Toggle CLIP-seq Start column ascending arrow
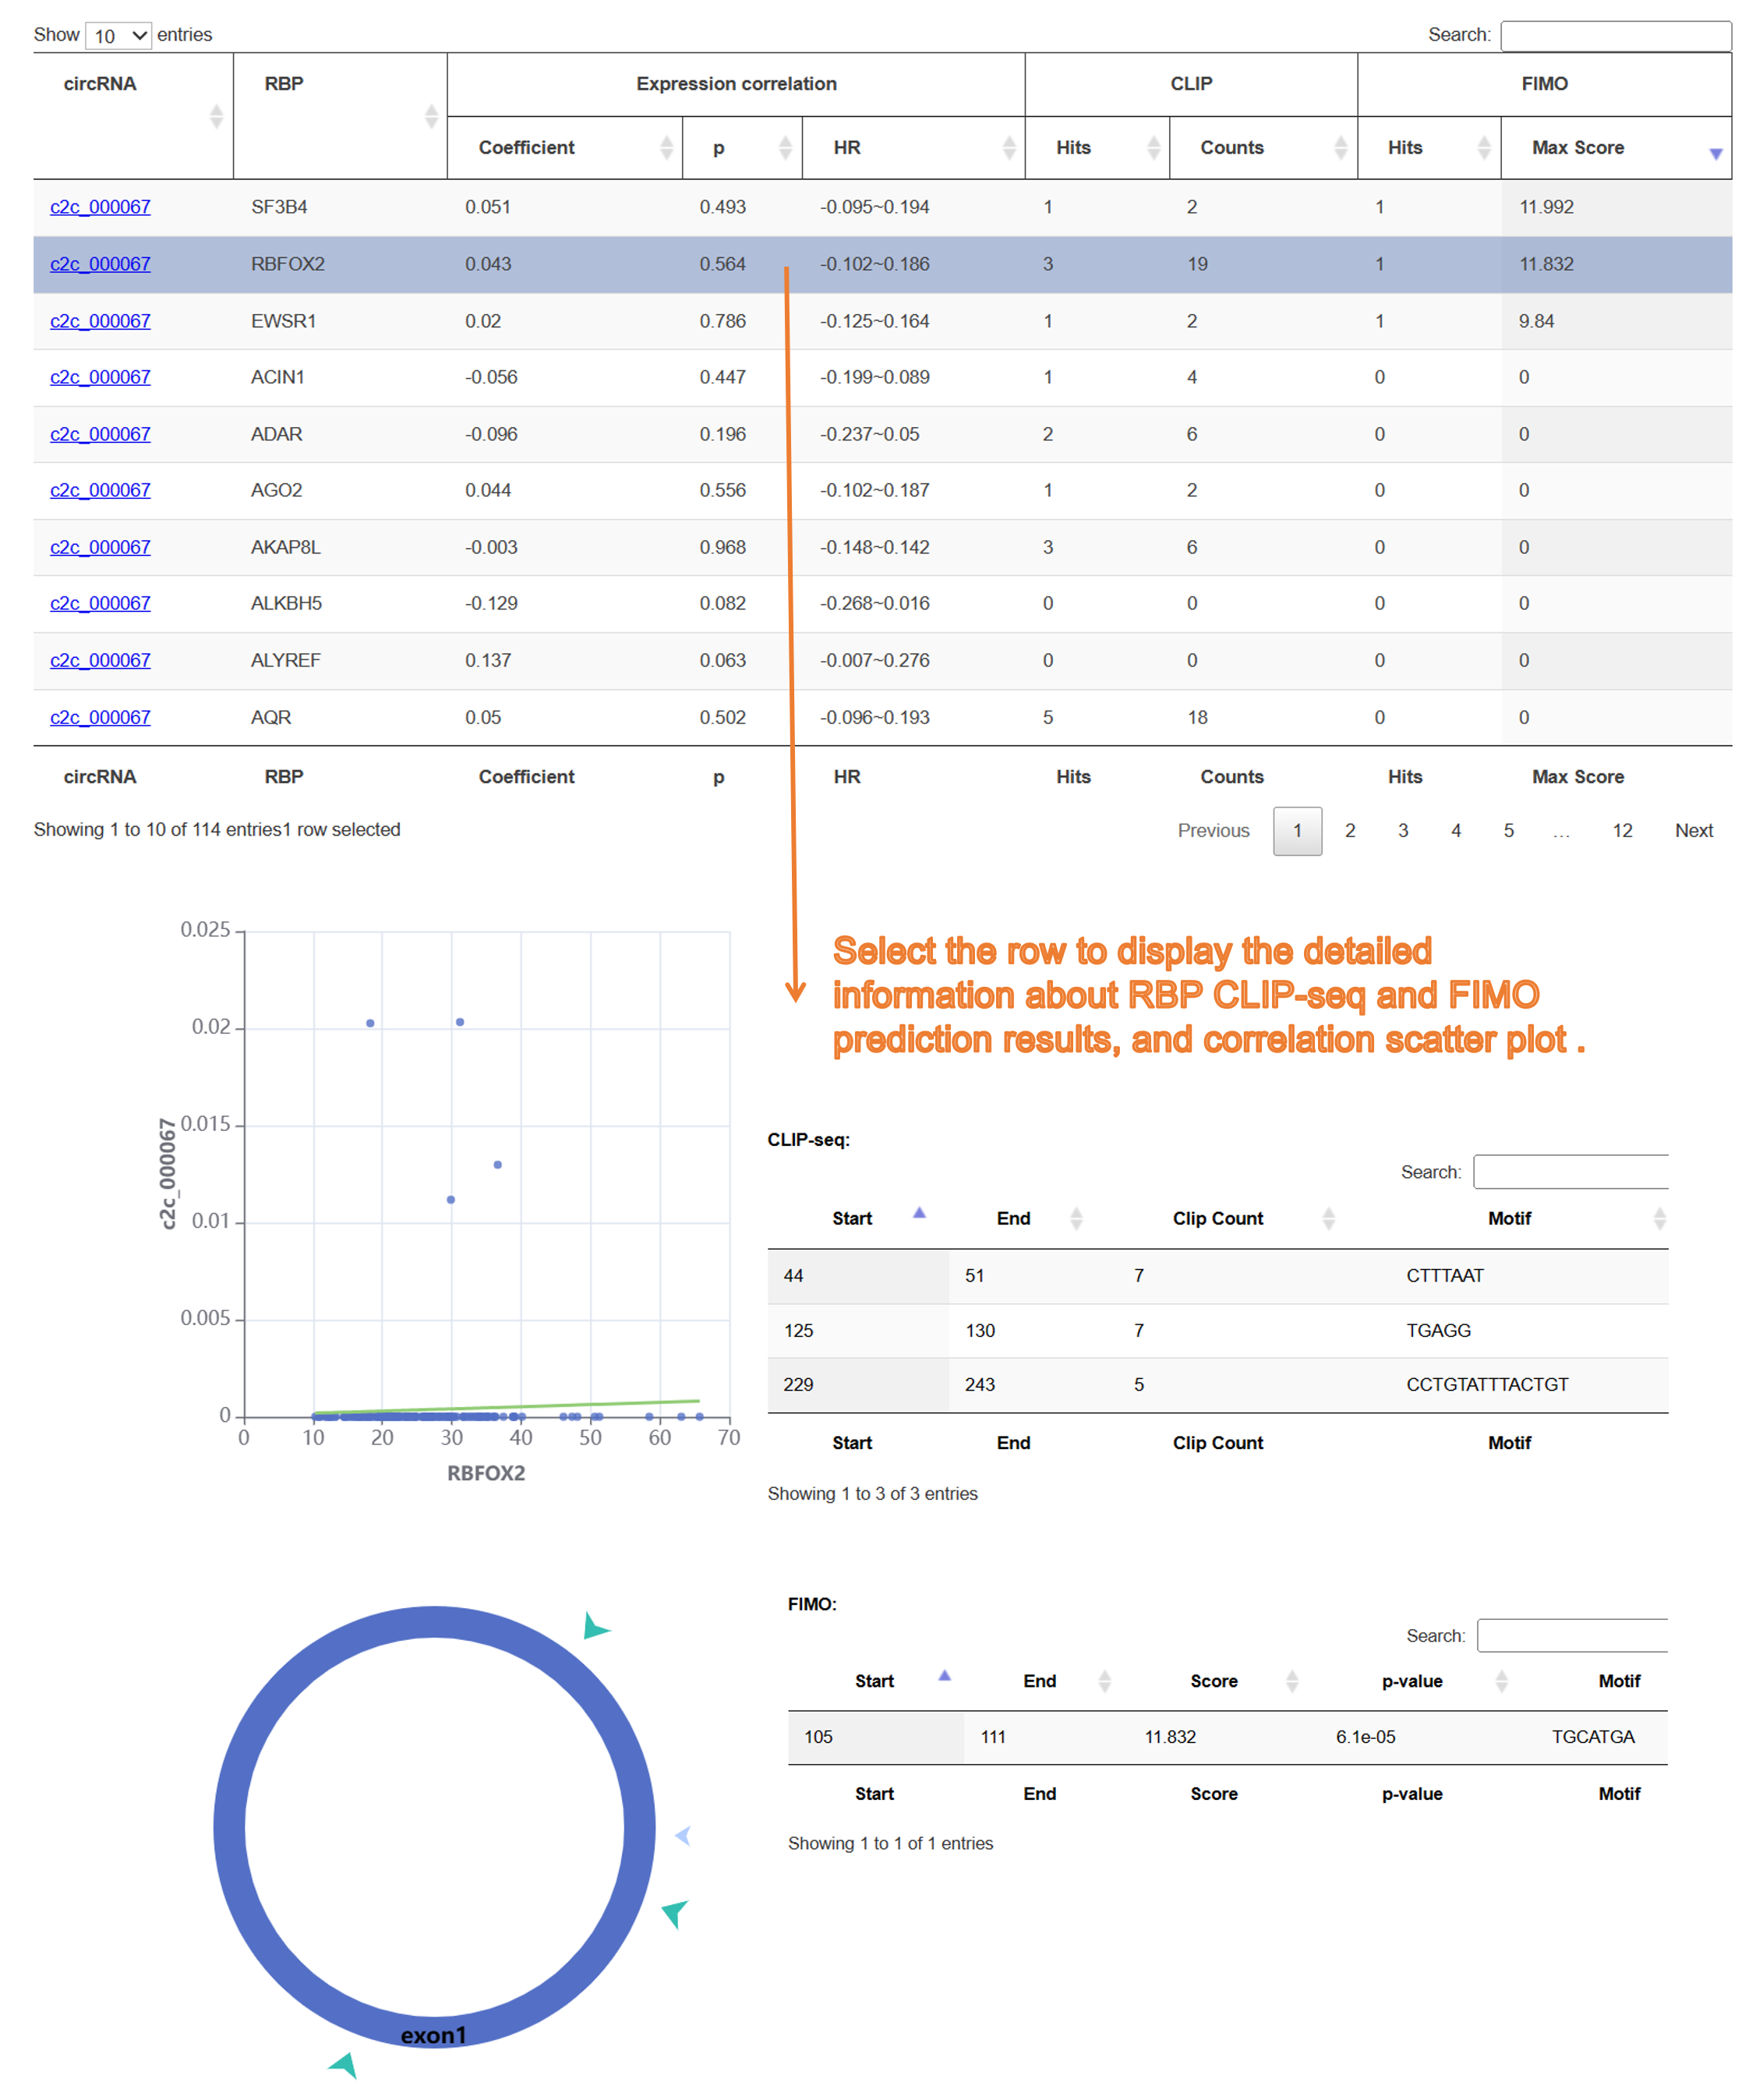This screenshot has height=2100, width=1763. click(919, 1213)
